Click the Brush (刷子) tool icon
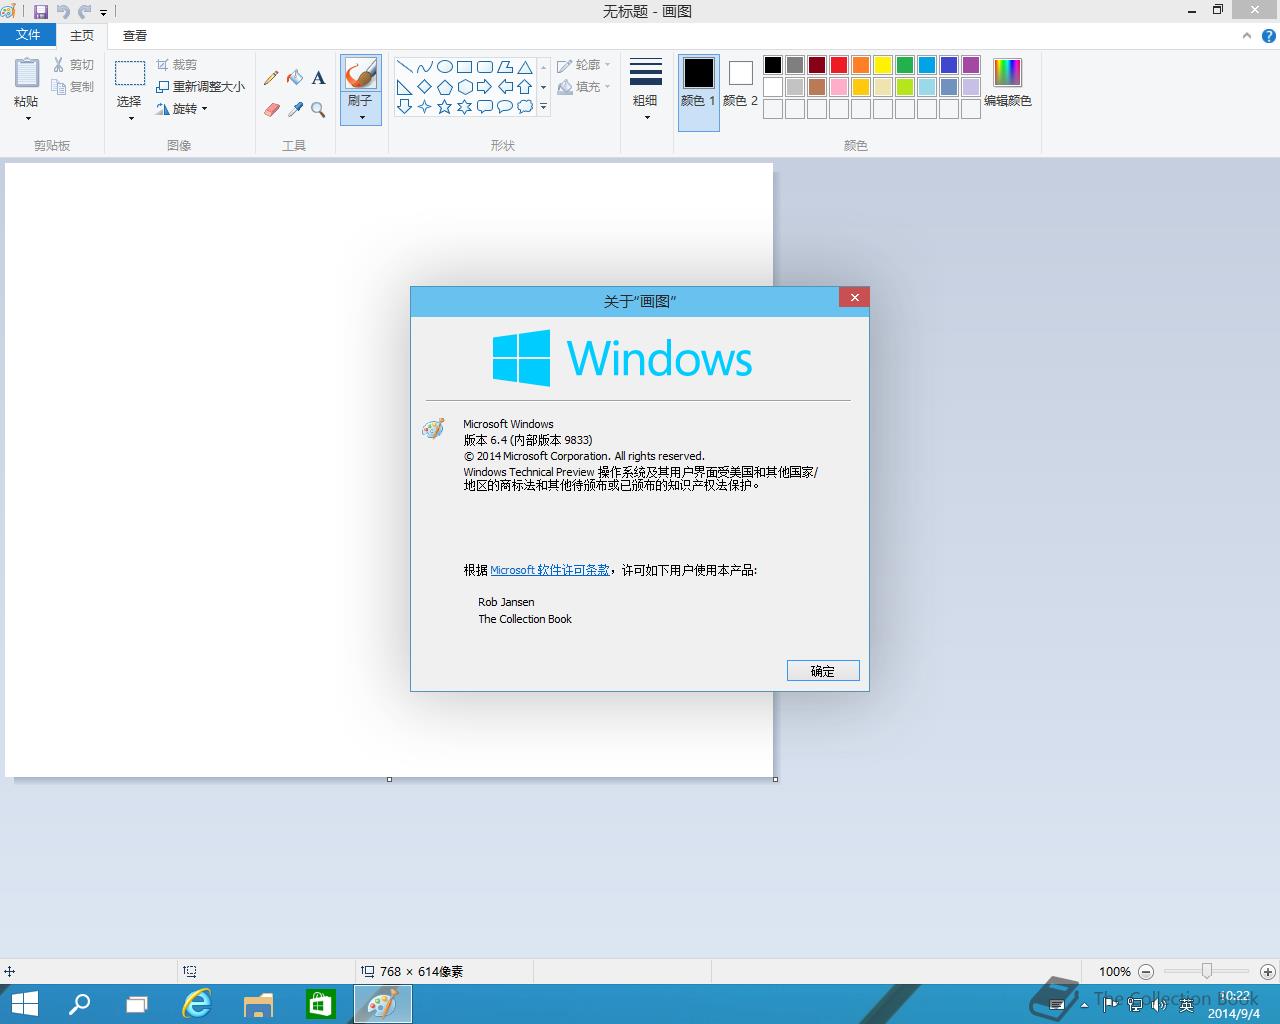The height and width of the screenshot is (1024, 1280). [360, 74]
